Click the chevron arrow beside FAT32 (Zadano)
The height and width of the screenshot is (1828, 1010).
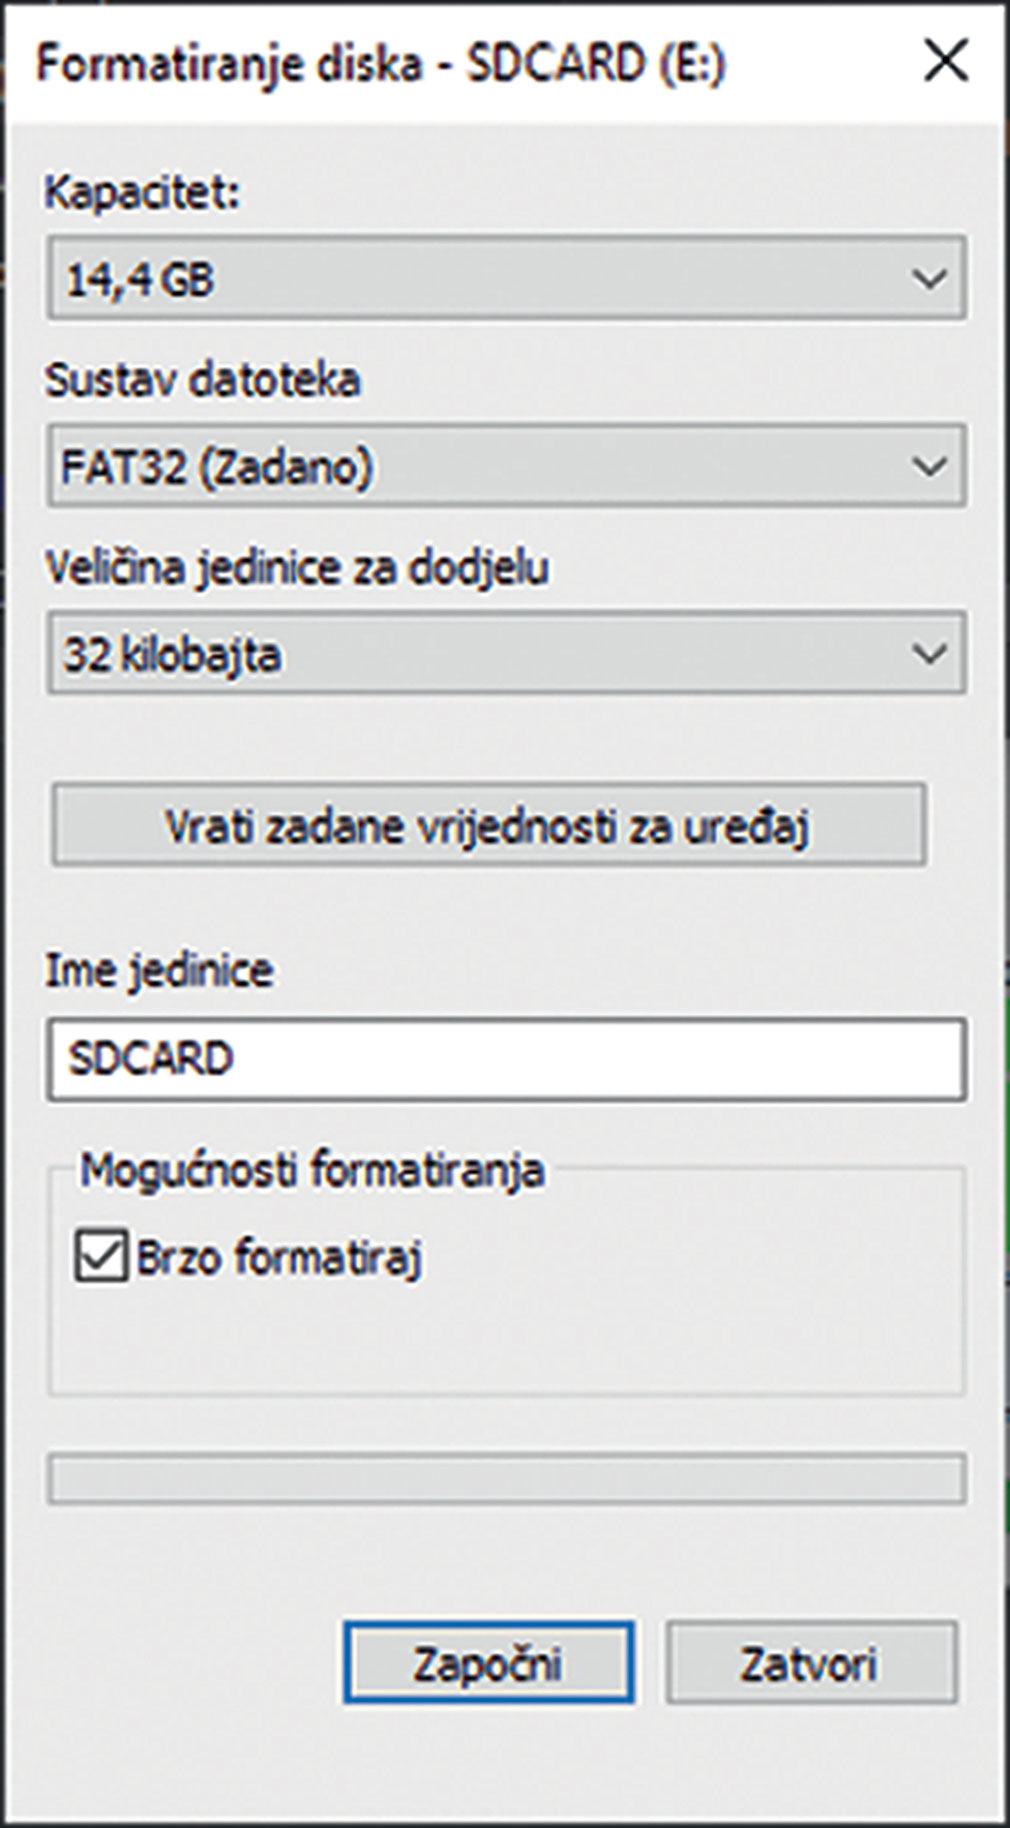tap(930, 466)
